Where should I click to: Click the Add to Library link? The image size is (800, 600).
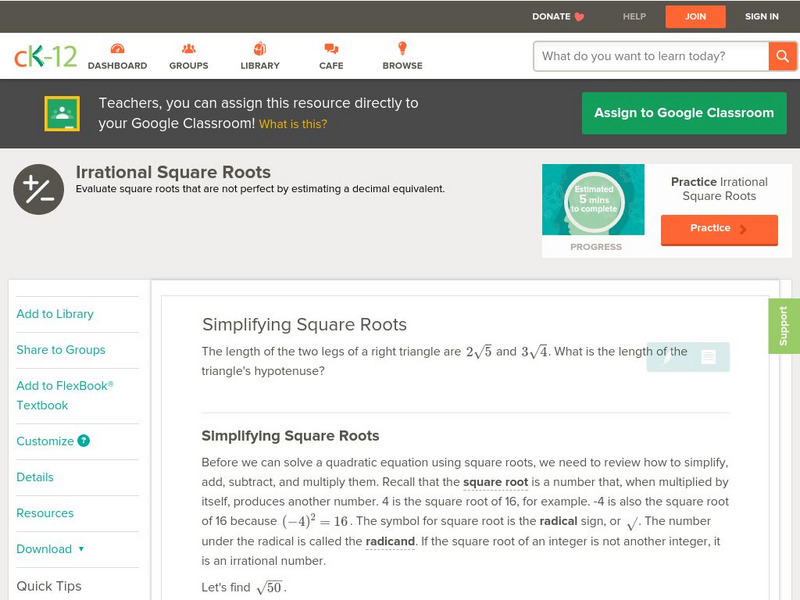[55, 314]
